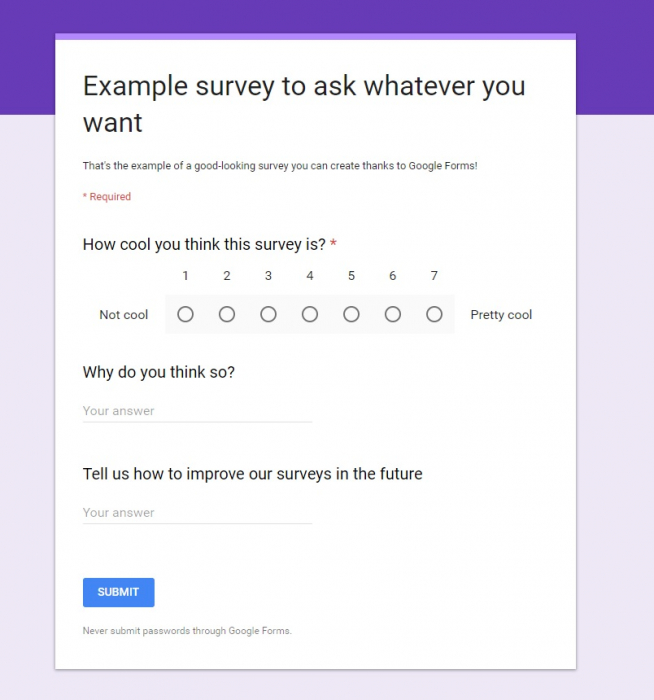Click the 'How cool you think this survey is?' question
Viewport: 654px width, 700px height.
coord(204,245)
